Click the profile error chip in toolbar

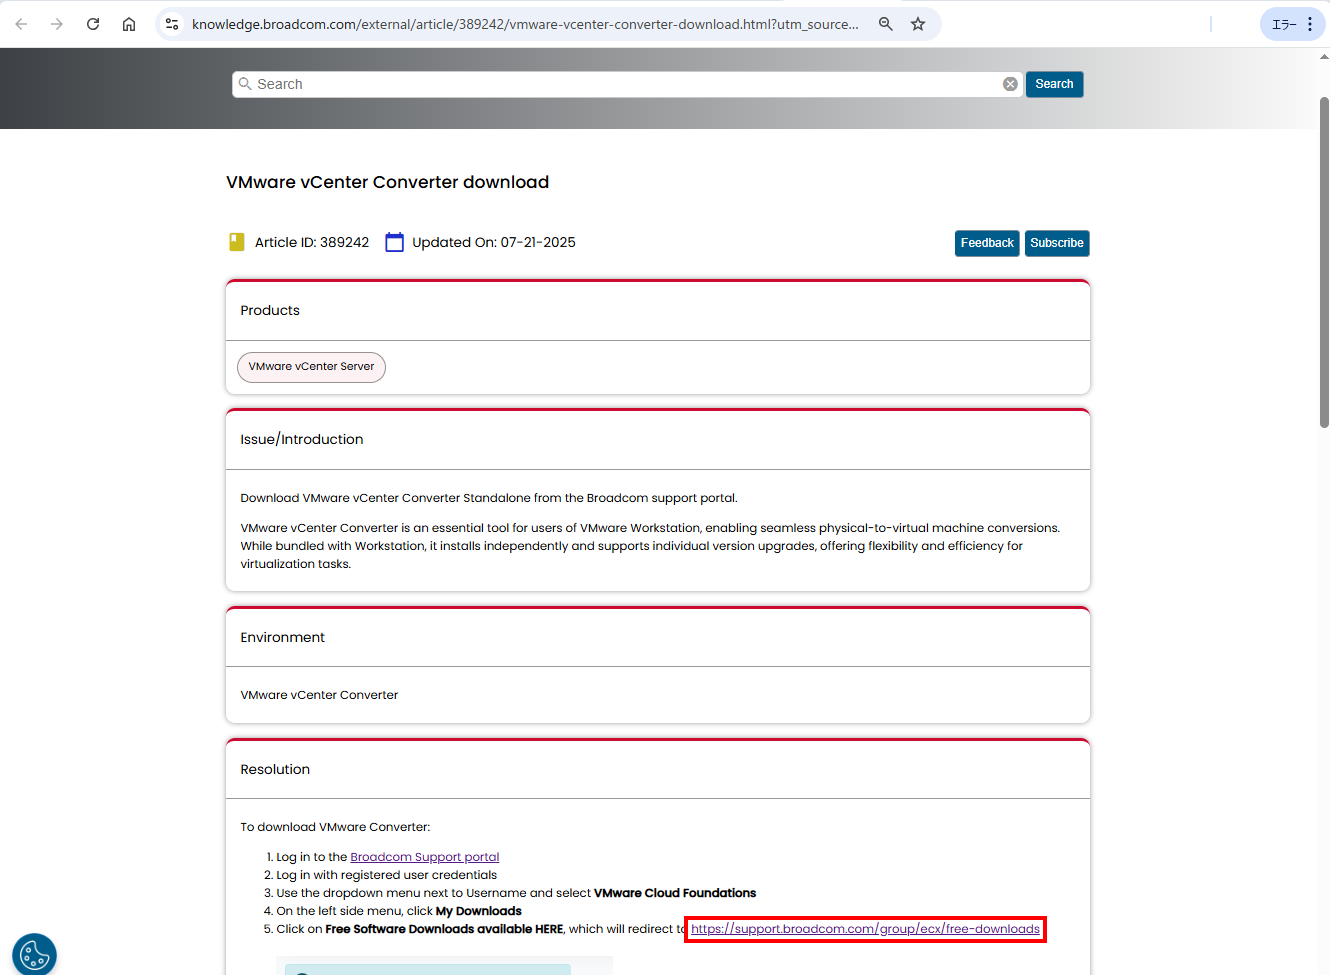1283,24
